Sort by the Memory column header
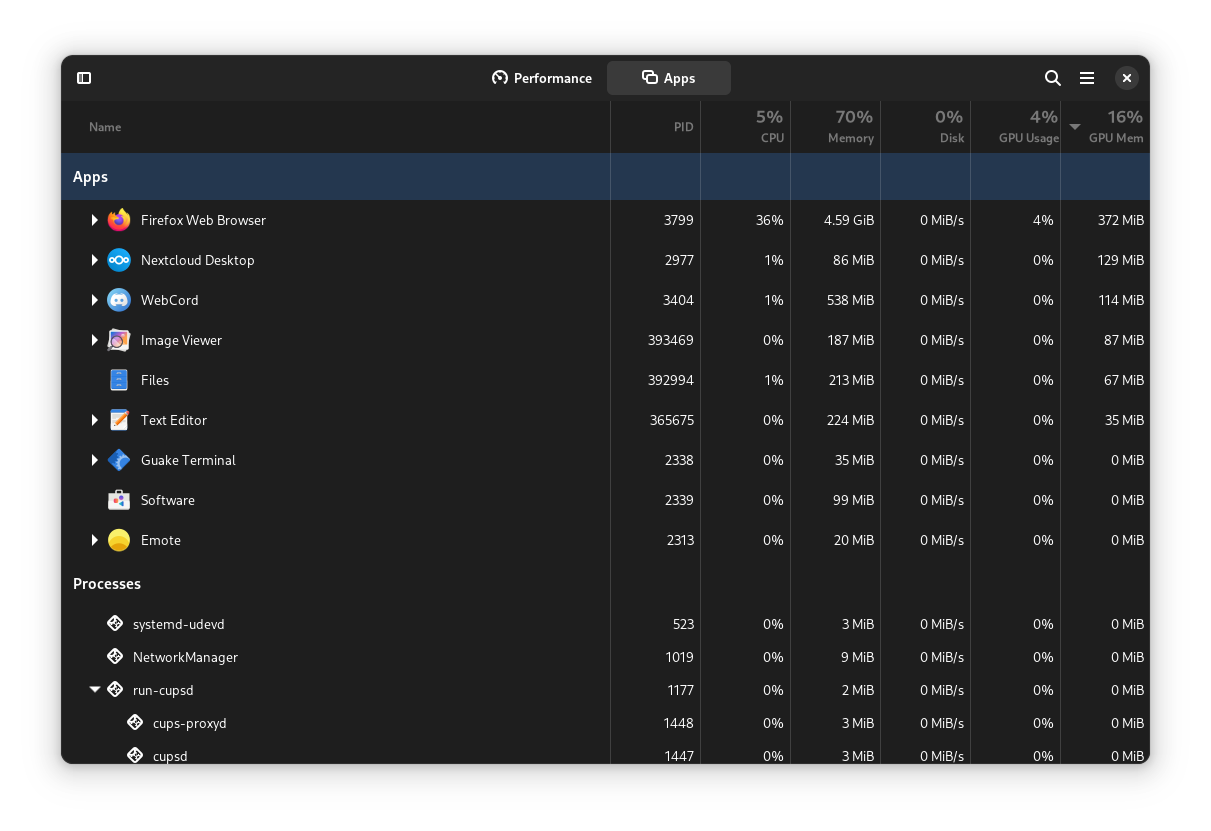Viewport: 1211px width, 831px height. point(835,127)
